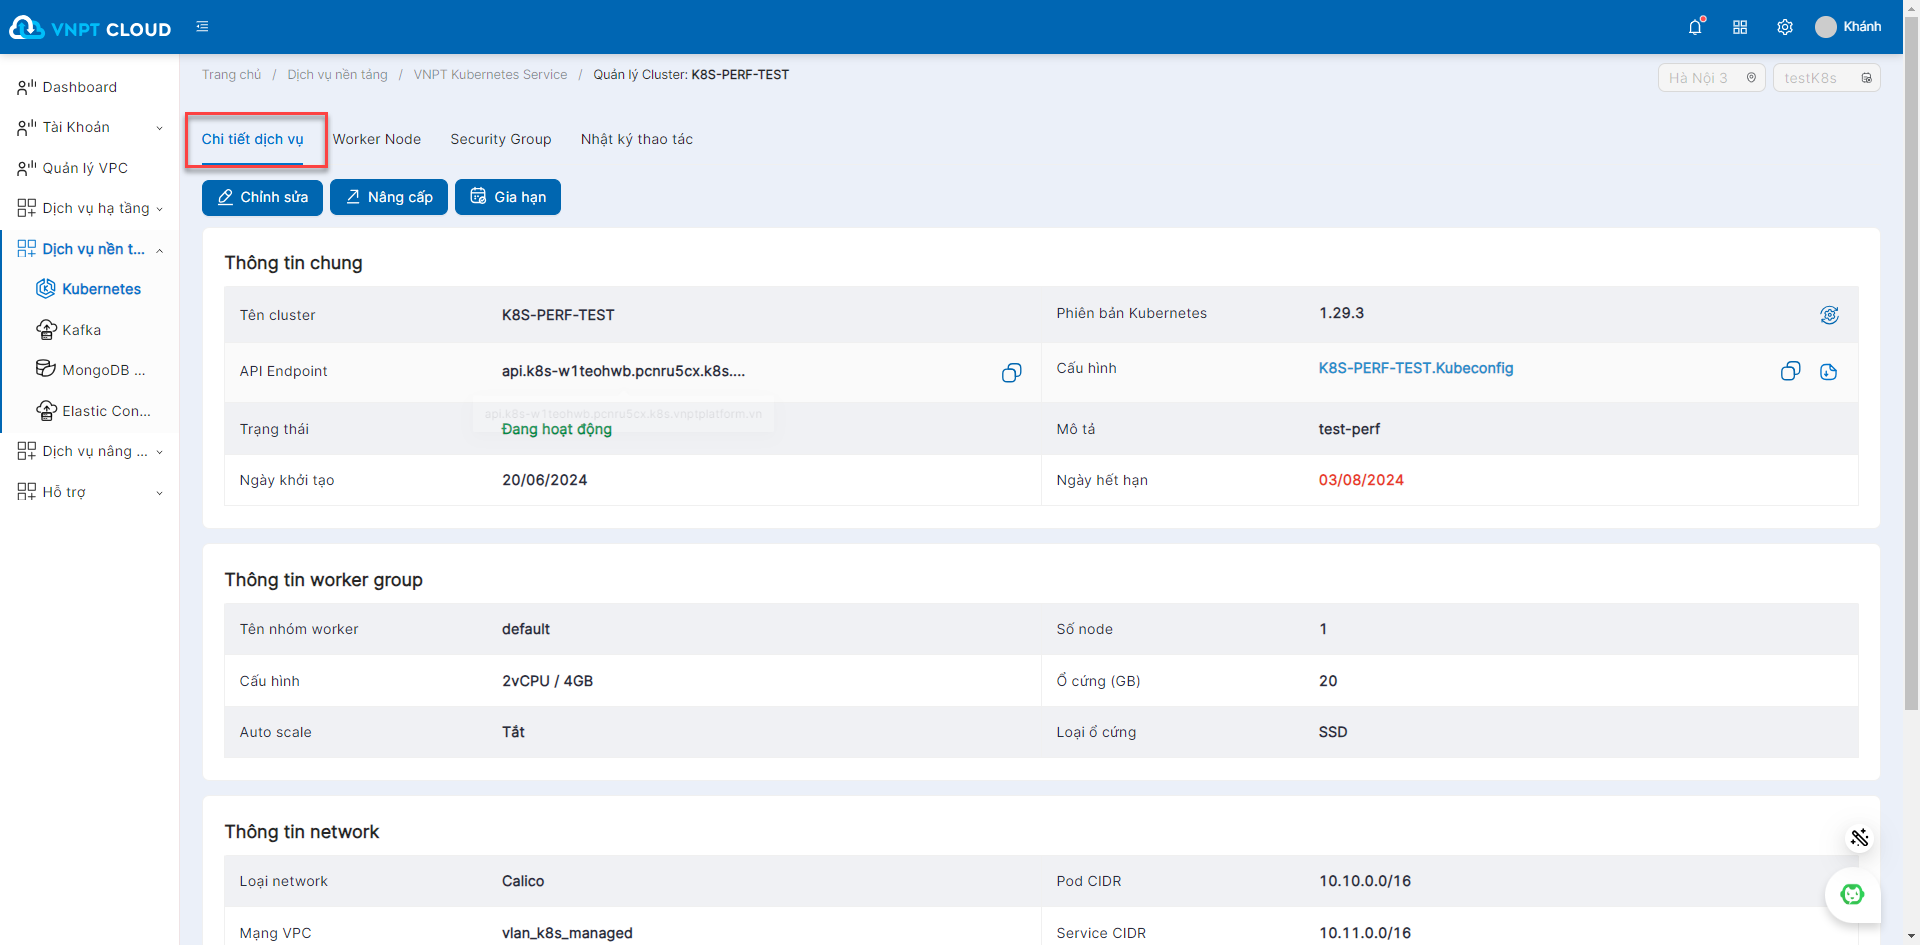This screenshot has height=945, width=1920.
Task: Open Quản lý VPC in sidebar
Action: 85,168
